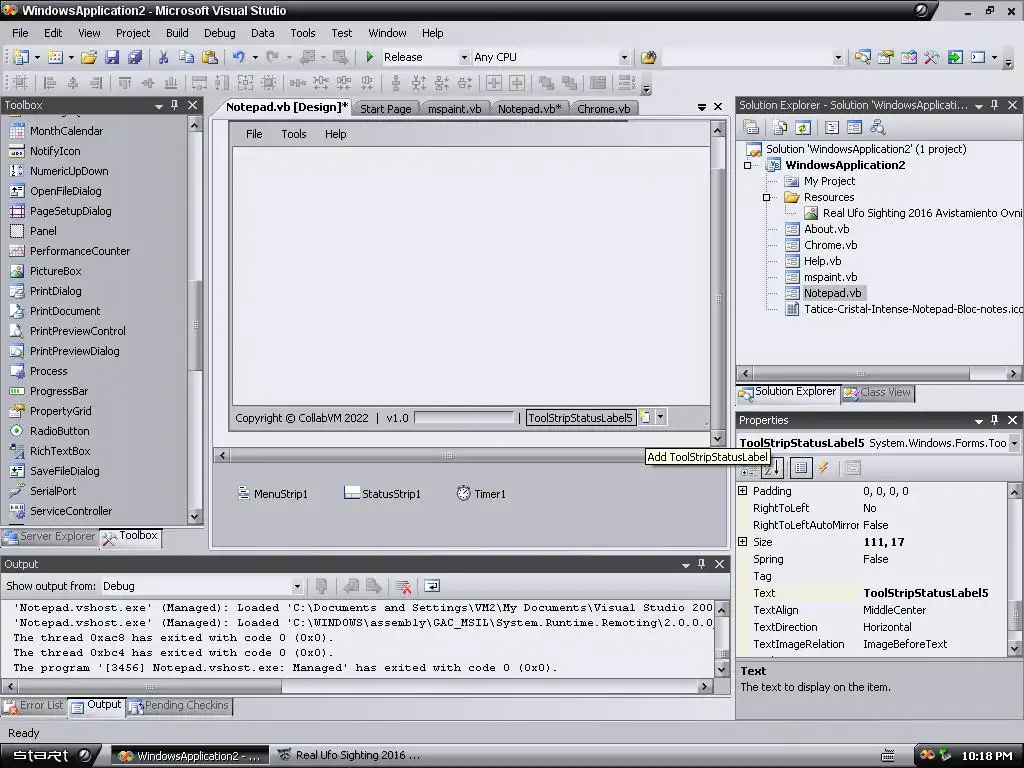Show properties list icon in the Properties panel
Image resolution: width=1024 pixels, height=768 pixels.
(x=801, y=468)
